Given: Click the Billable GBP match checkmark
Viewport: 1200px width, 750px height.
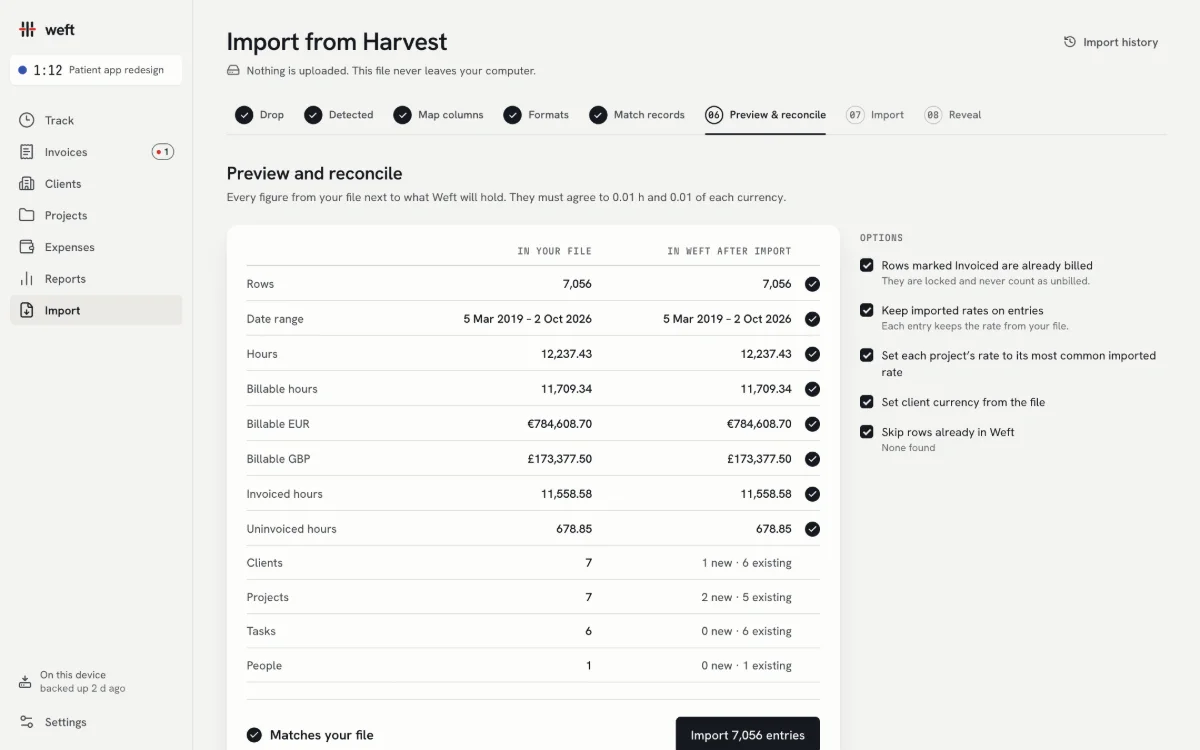Looking at the screenshot, I should click(x=812, y=459).
